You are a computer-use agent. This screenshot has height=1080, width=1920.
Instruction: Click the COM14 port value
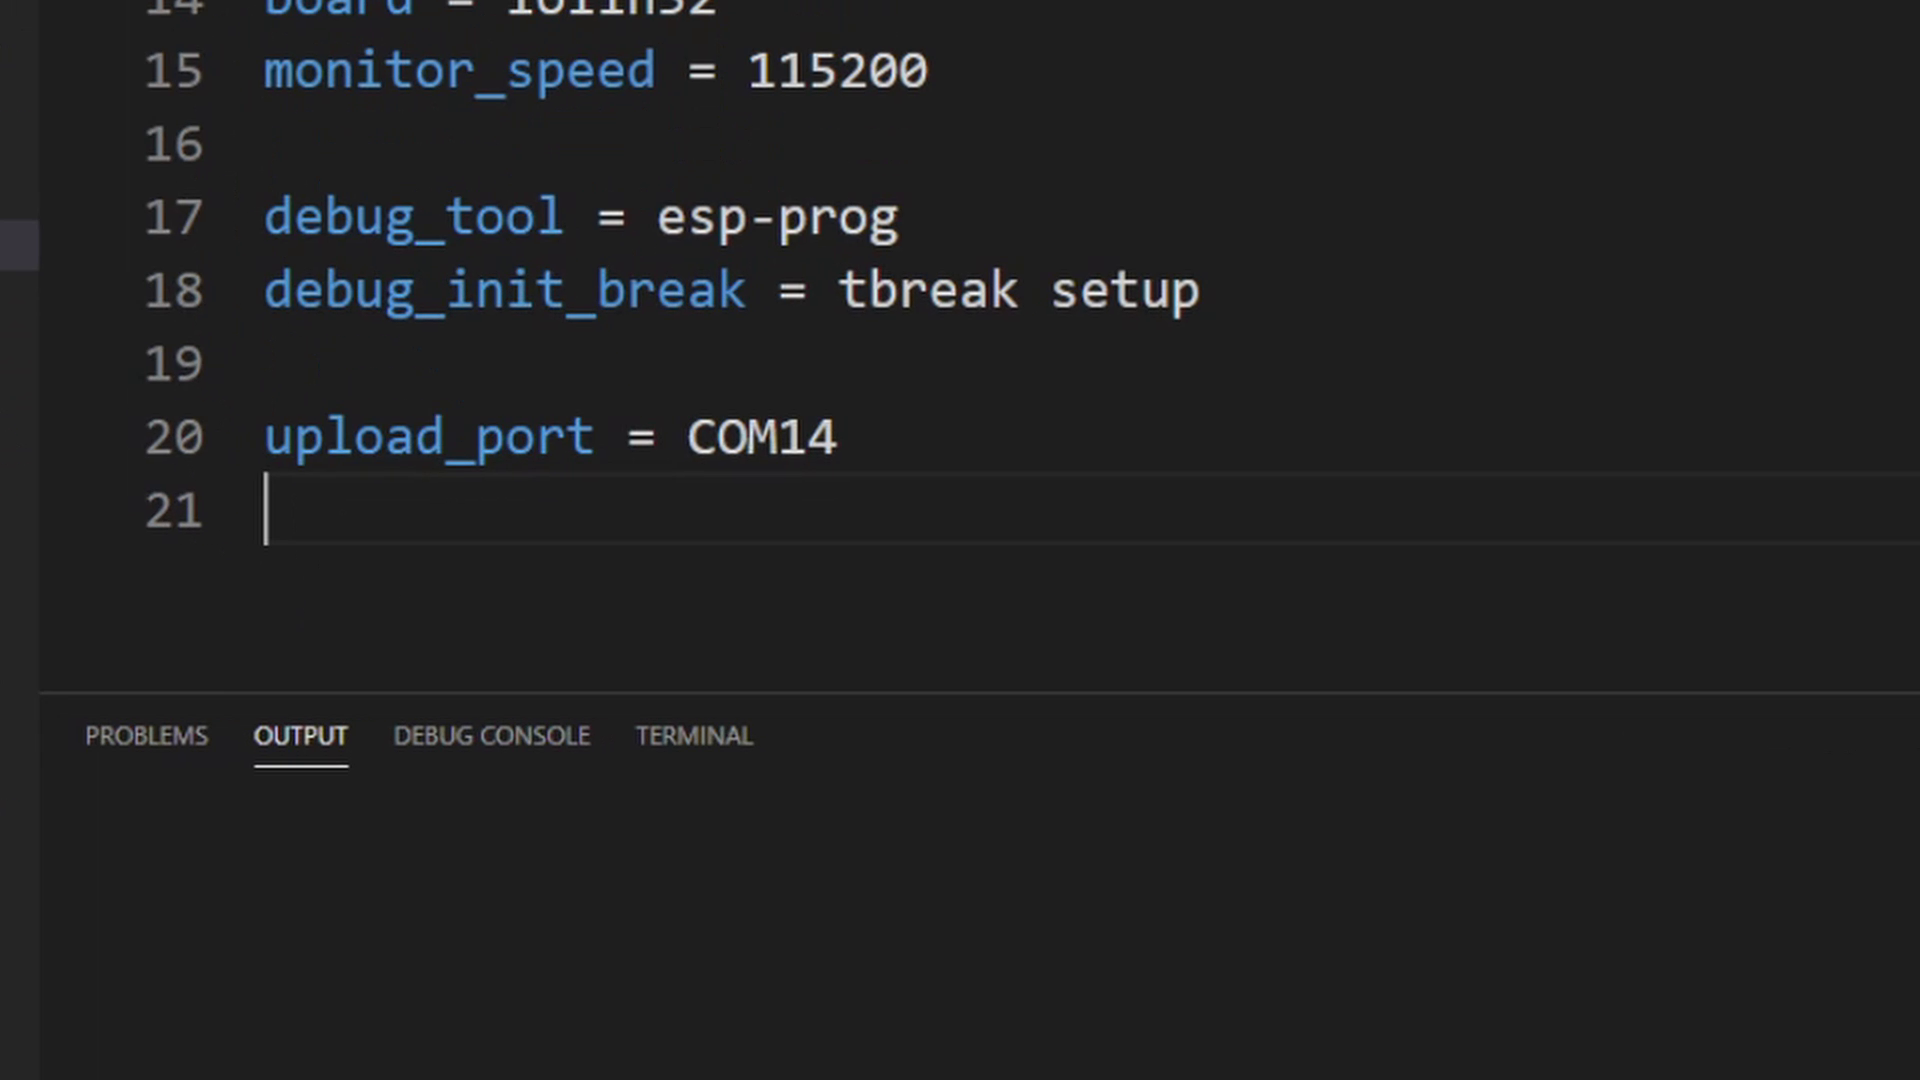coord(762,437)
